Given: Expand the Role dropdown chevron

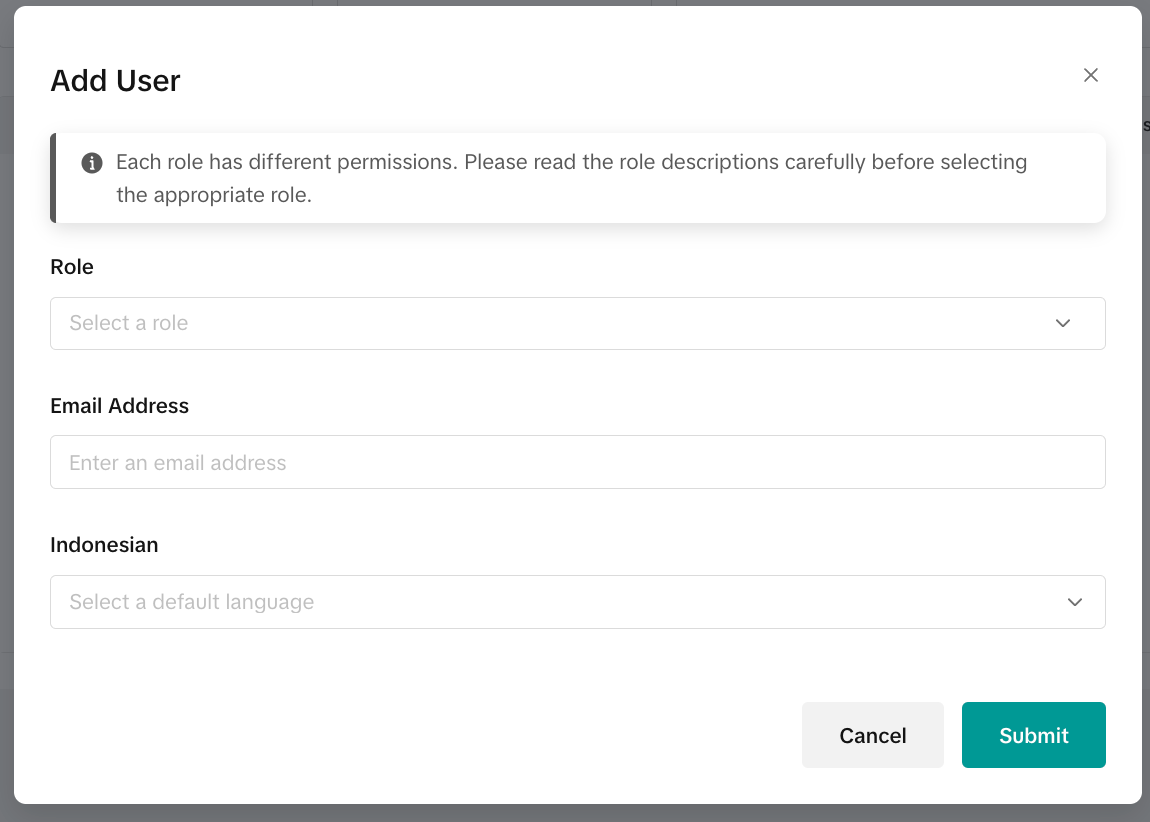Looking at the screenshot, I should [x=1063, y=323].
